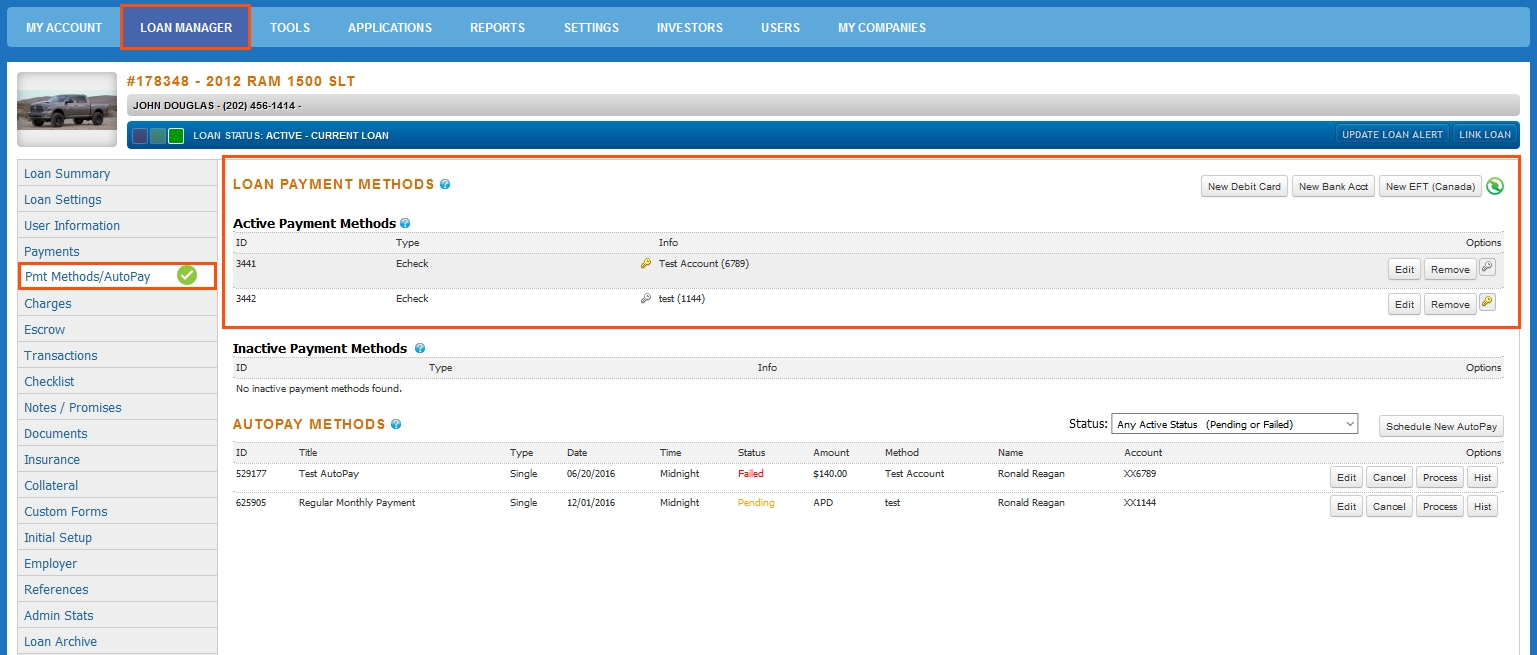Open Employer in the sidebar
Viewport: 1537px width, 655px height.
(118, 563)
